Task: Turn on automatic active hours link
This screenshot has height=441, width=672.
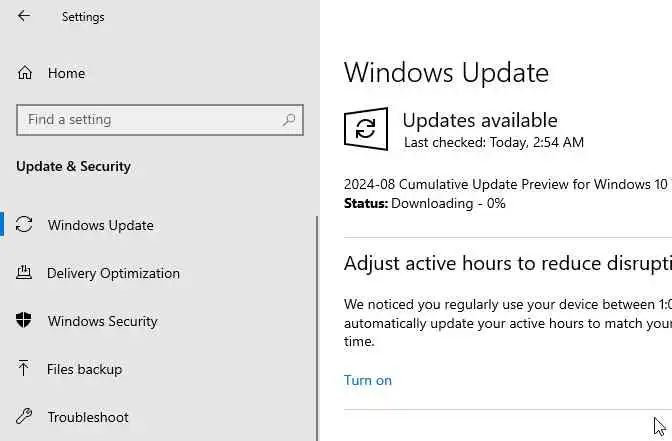Action: (x=367, y=380)
